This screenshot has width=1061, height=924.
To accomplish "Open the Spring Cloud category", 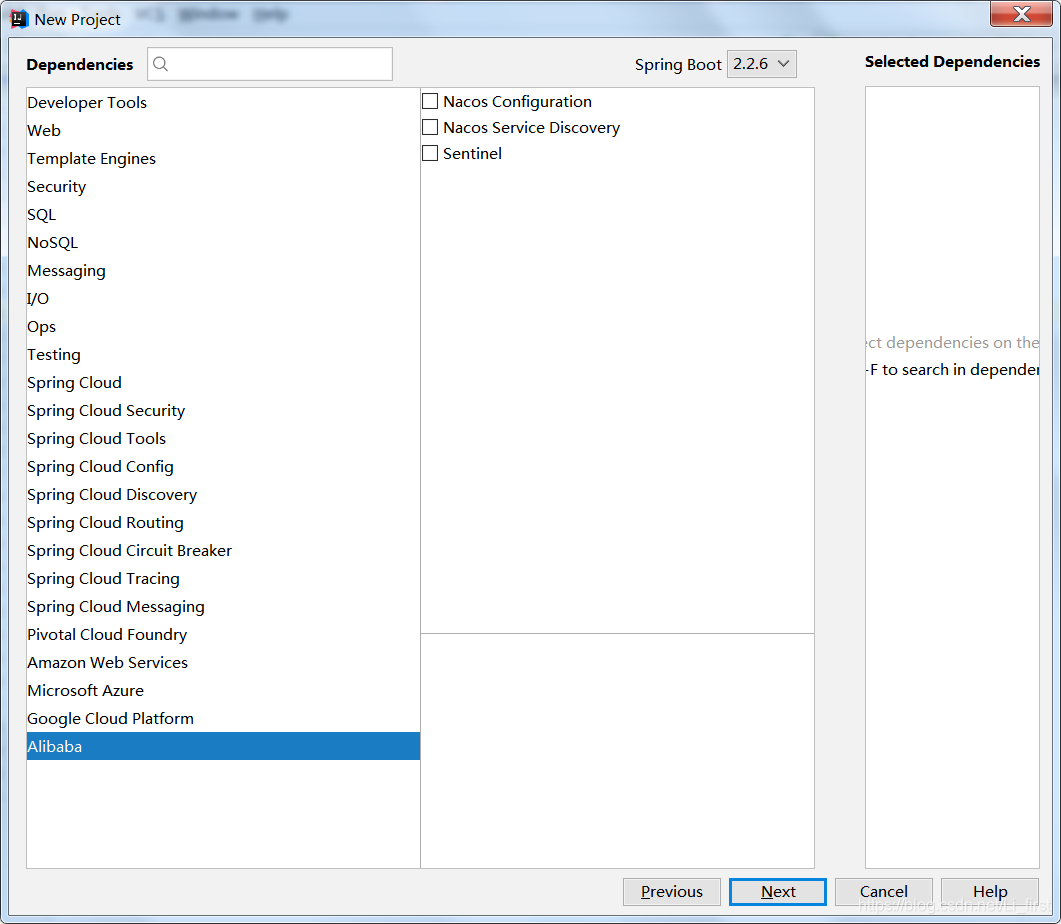I will (x=223, y=383).
